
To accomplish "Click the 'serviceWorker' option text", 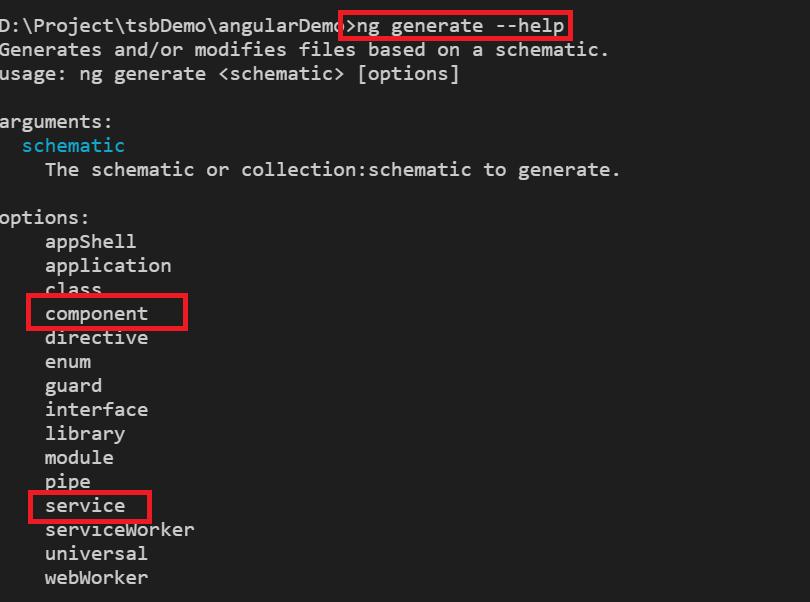I will pos(119,530).
